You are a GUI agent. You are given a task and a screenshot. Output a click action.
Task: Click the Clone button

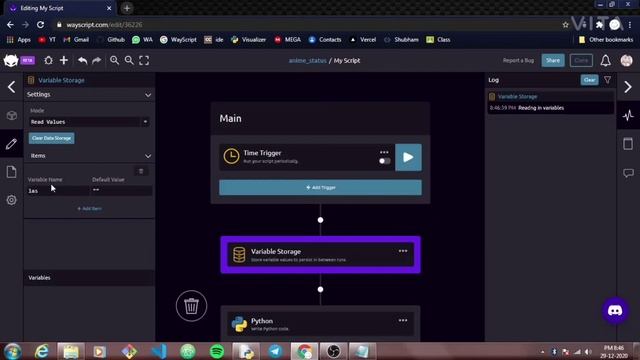tap(581, 60)
